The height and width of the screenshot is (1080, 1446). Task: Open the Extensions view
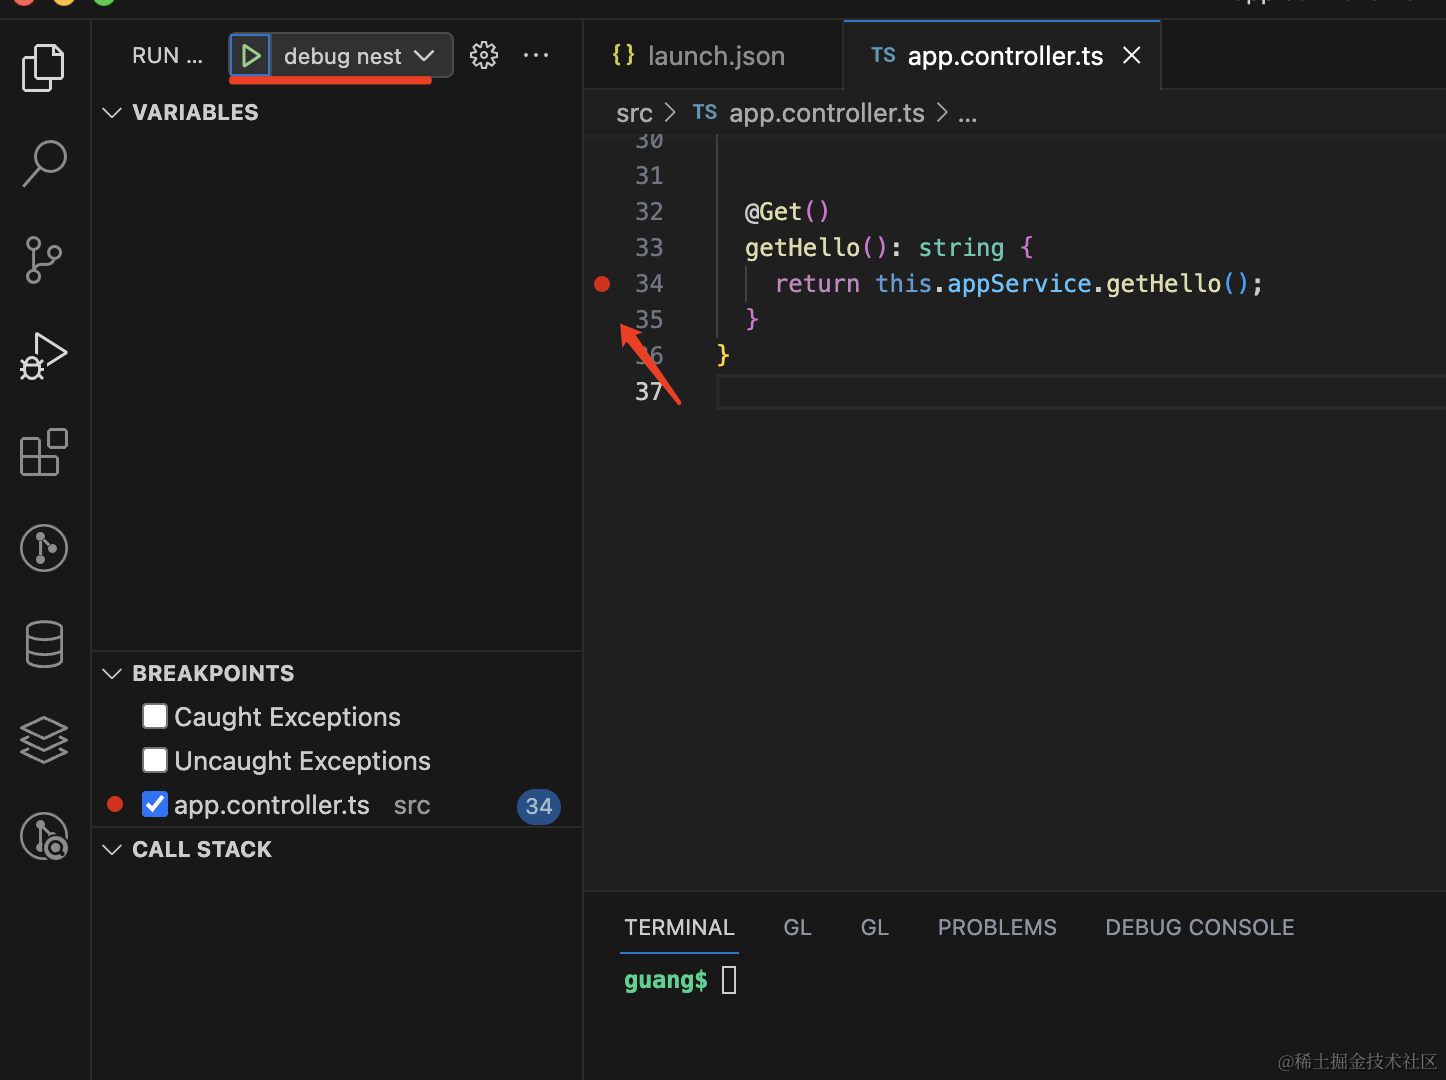click(44, 452)
